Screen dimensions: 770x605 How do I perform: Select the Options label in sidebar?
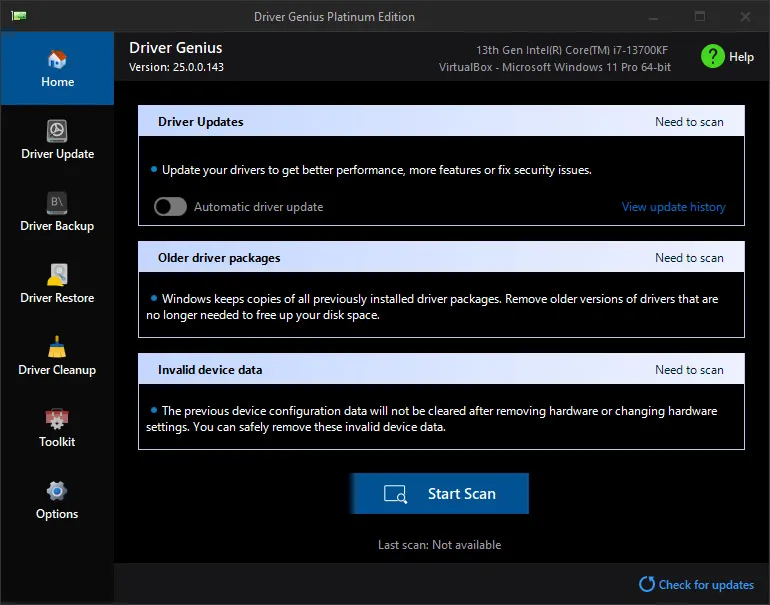coord(57,514)
